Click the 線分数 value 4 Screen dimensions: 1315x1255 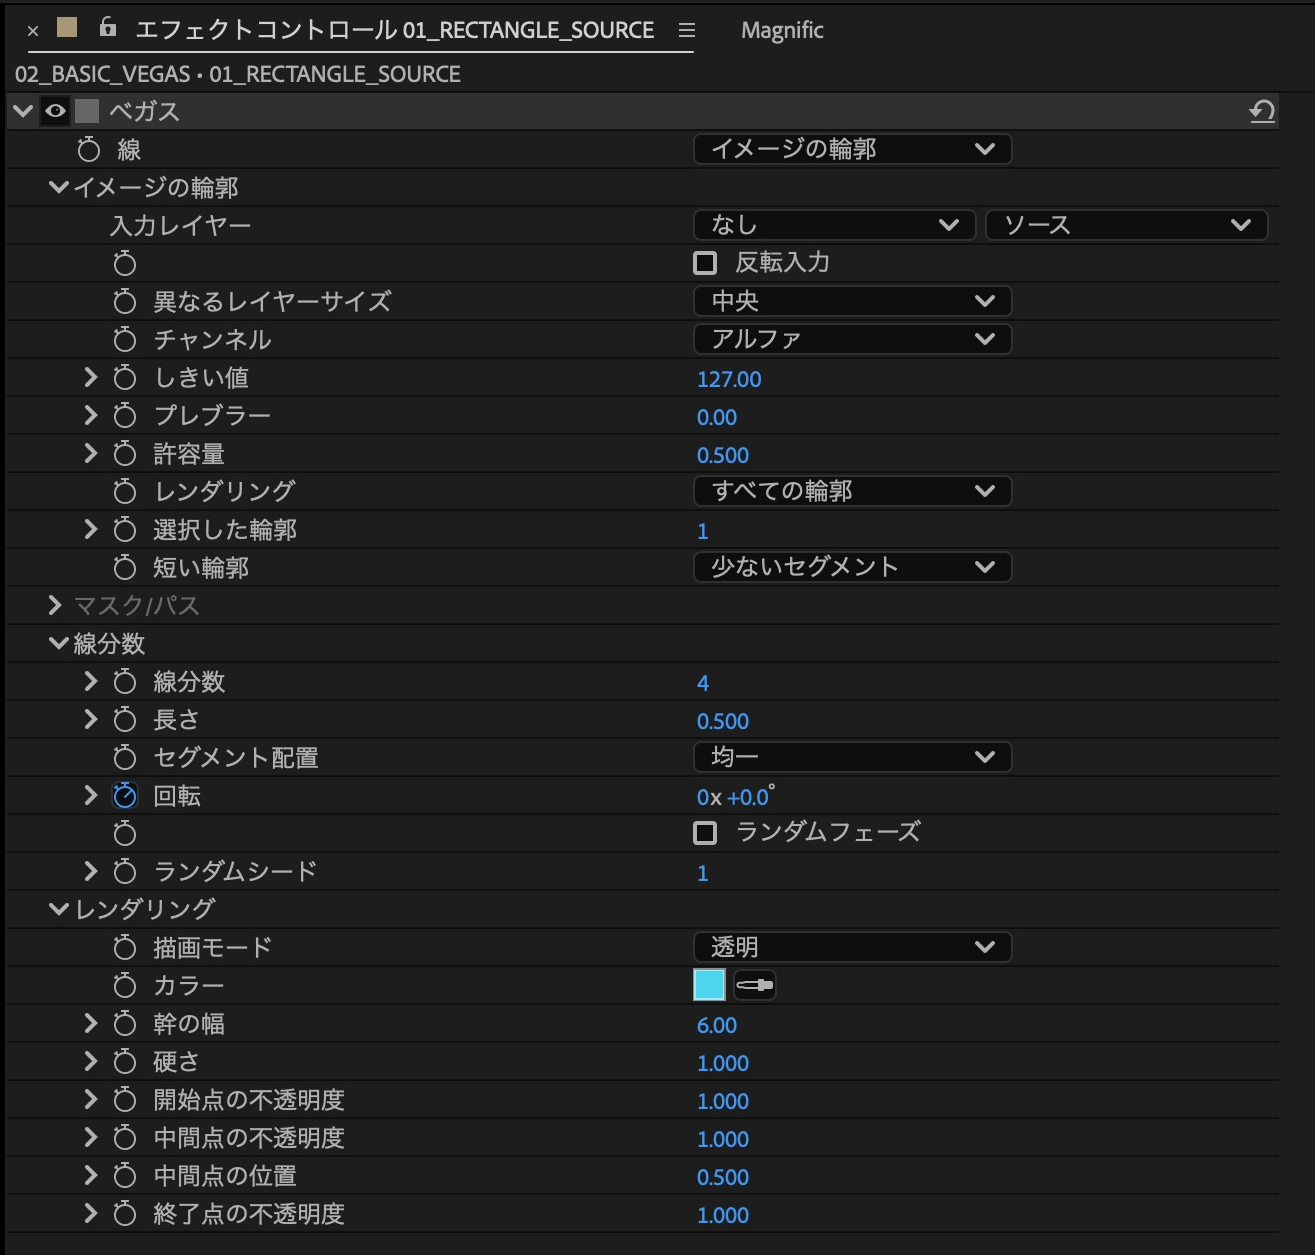(703, 683)
